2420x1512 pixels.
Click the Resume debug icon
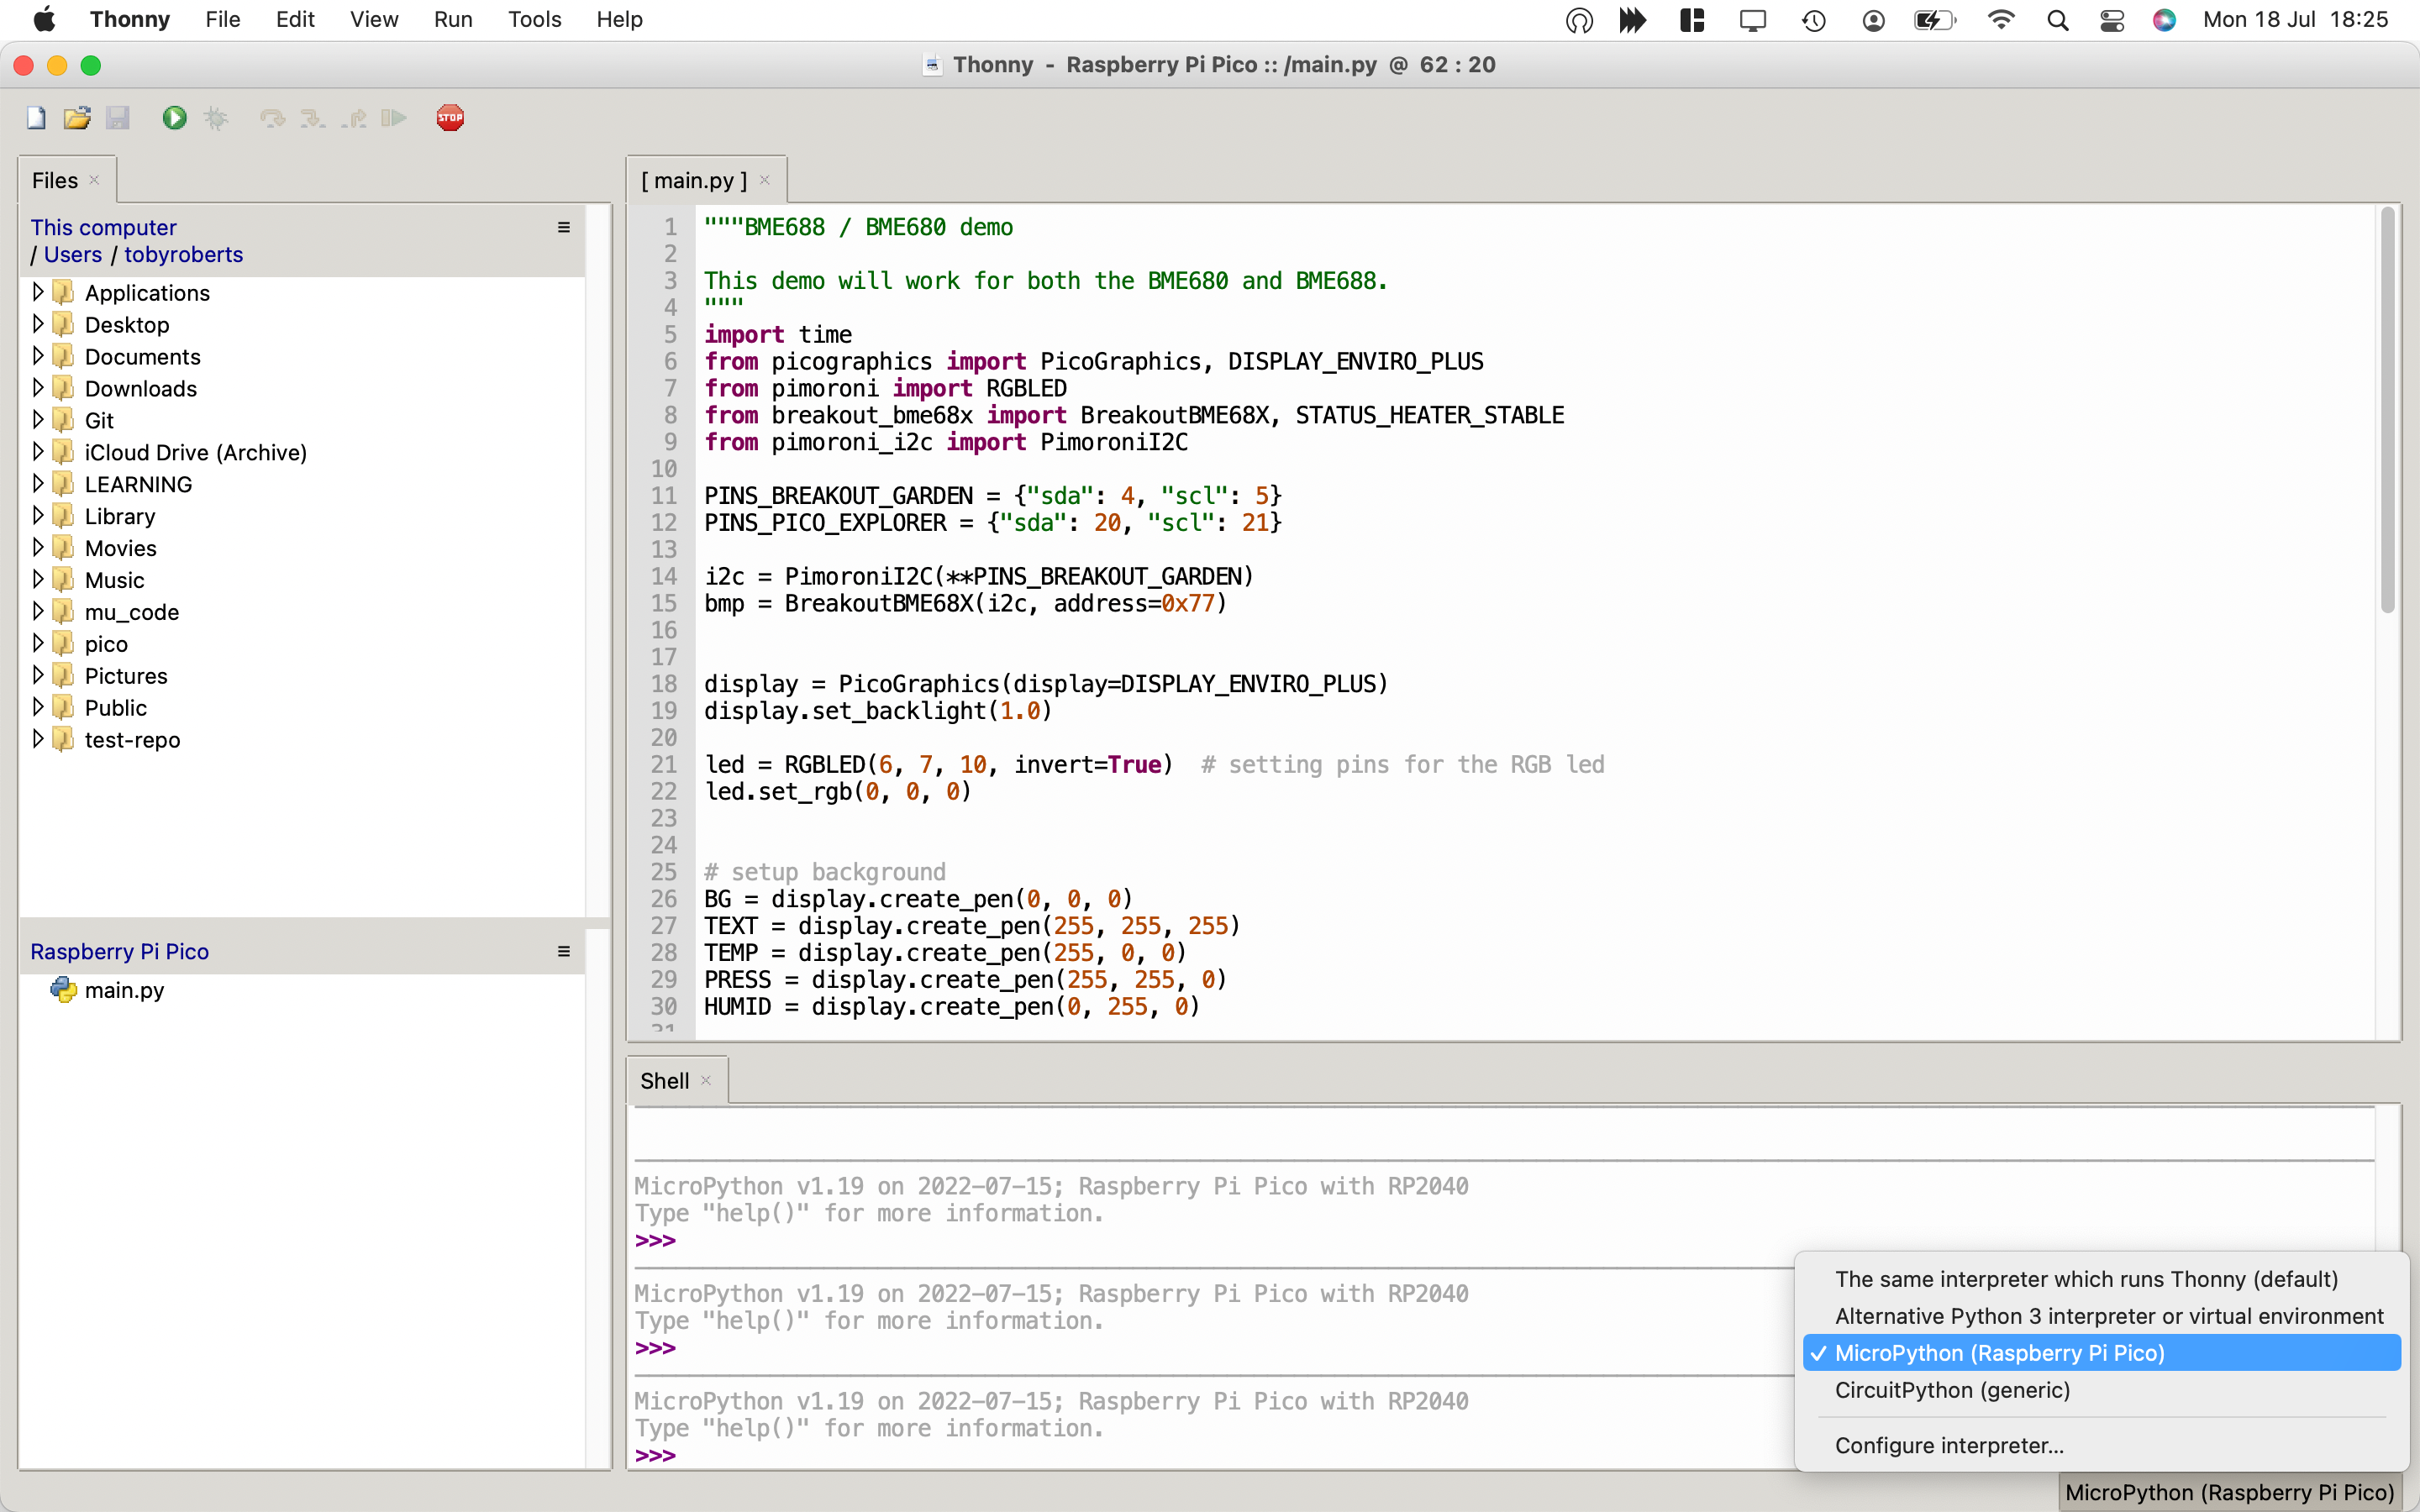click(x=394, y=118)
